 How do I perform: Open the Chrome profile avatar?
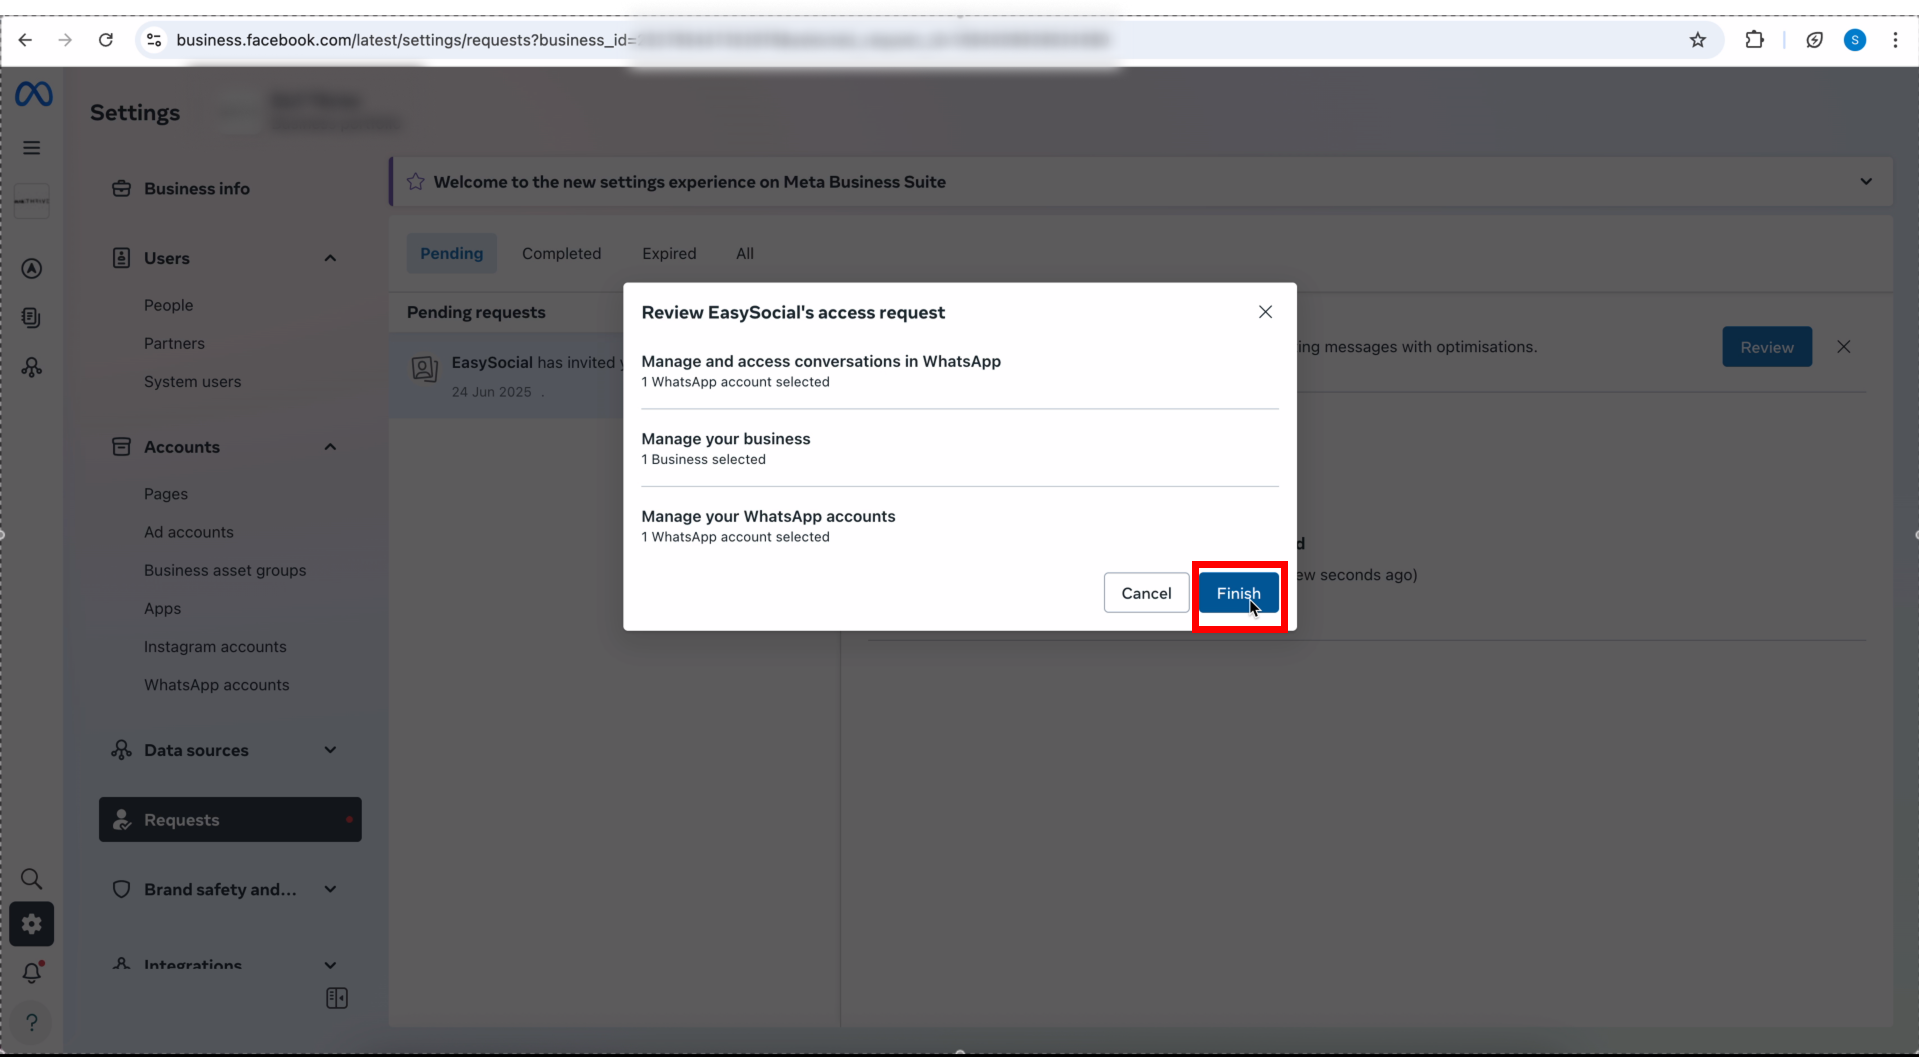[1855, 40]
